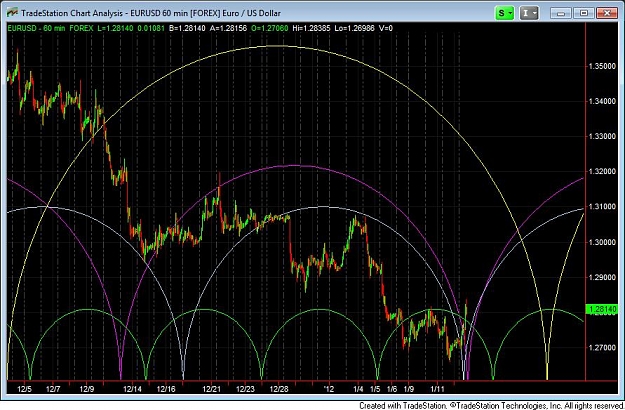Click the 1/11 date axis label

[437, 389]
